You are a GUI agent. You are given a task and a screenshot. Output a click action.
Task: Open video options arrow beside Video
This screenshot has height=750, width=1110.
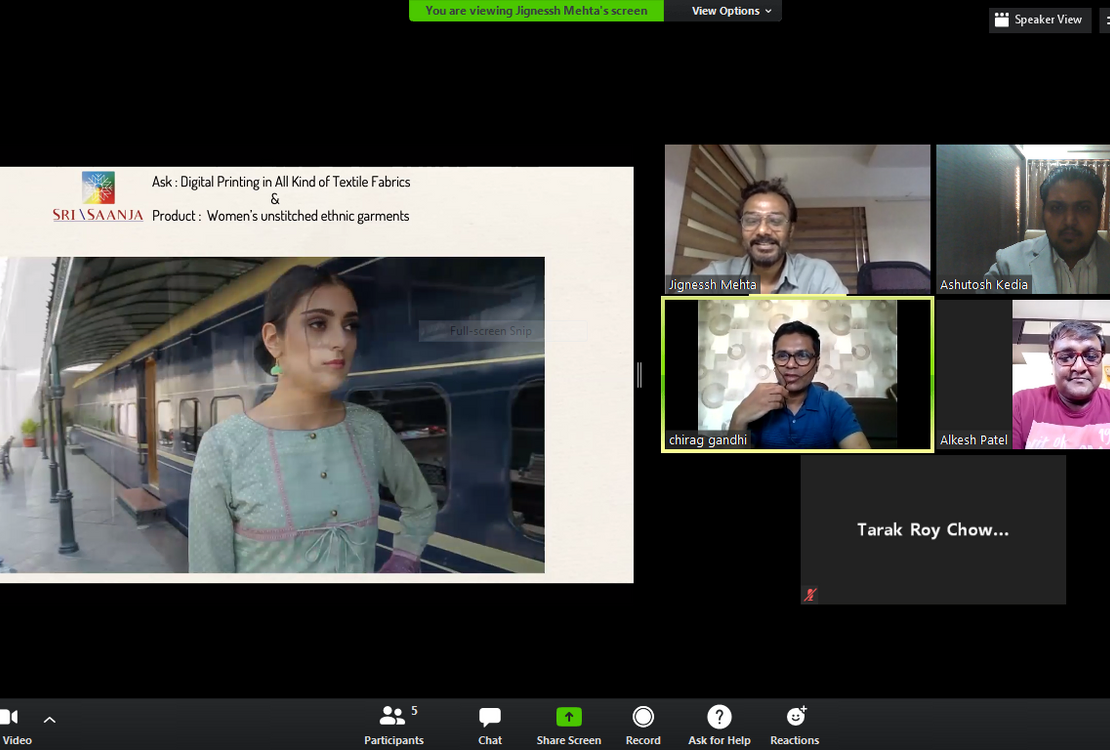click(49, 719)
